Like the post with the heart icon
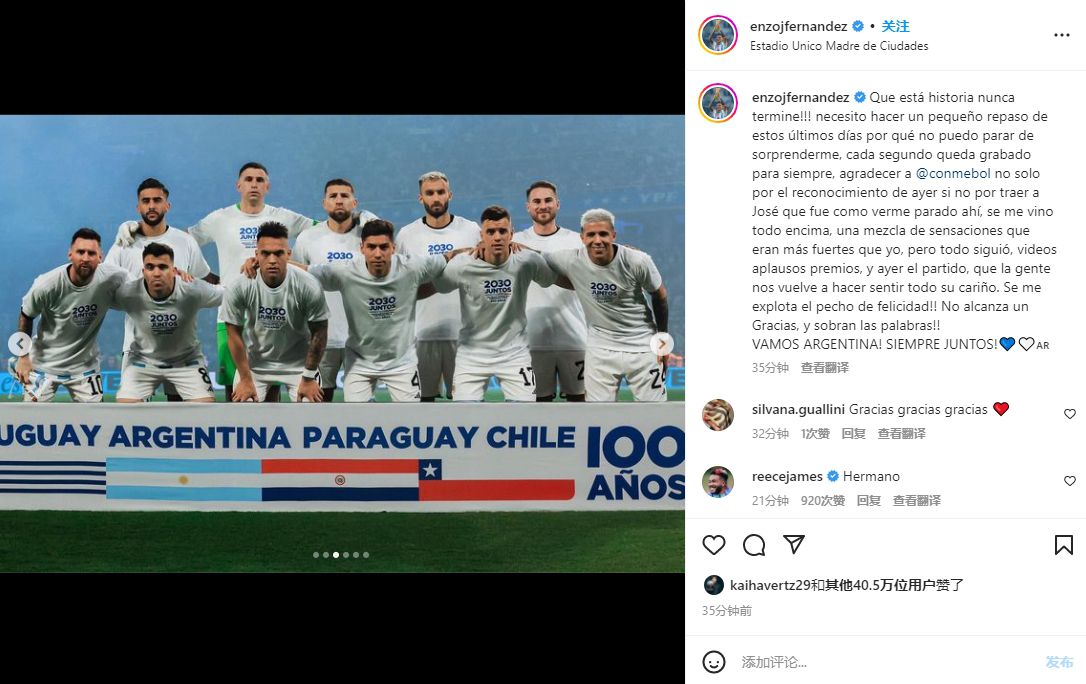The image size is (1086, 684). pyautogui.click(x=713, y=545)
